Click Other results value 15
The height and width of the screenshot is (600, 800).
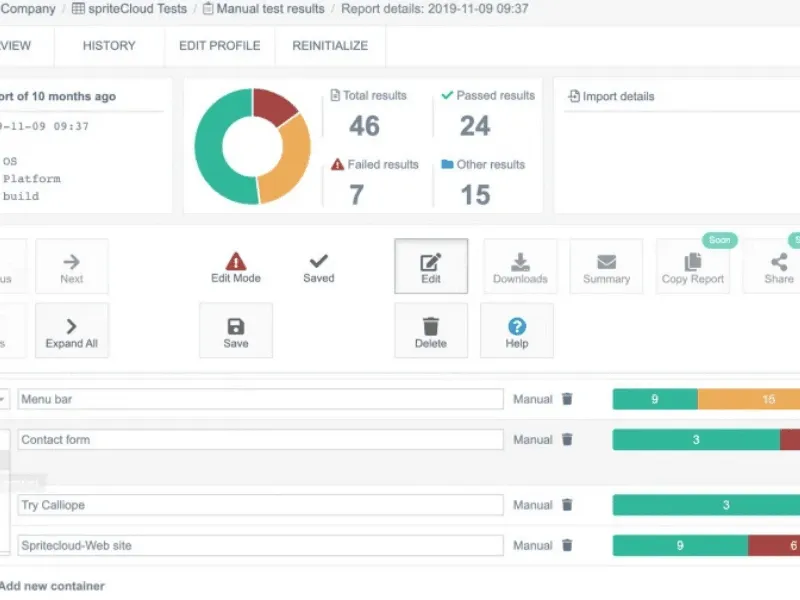tap(475, 194)
